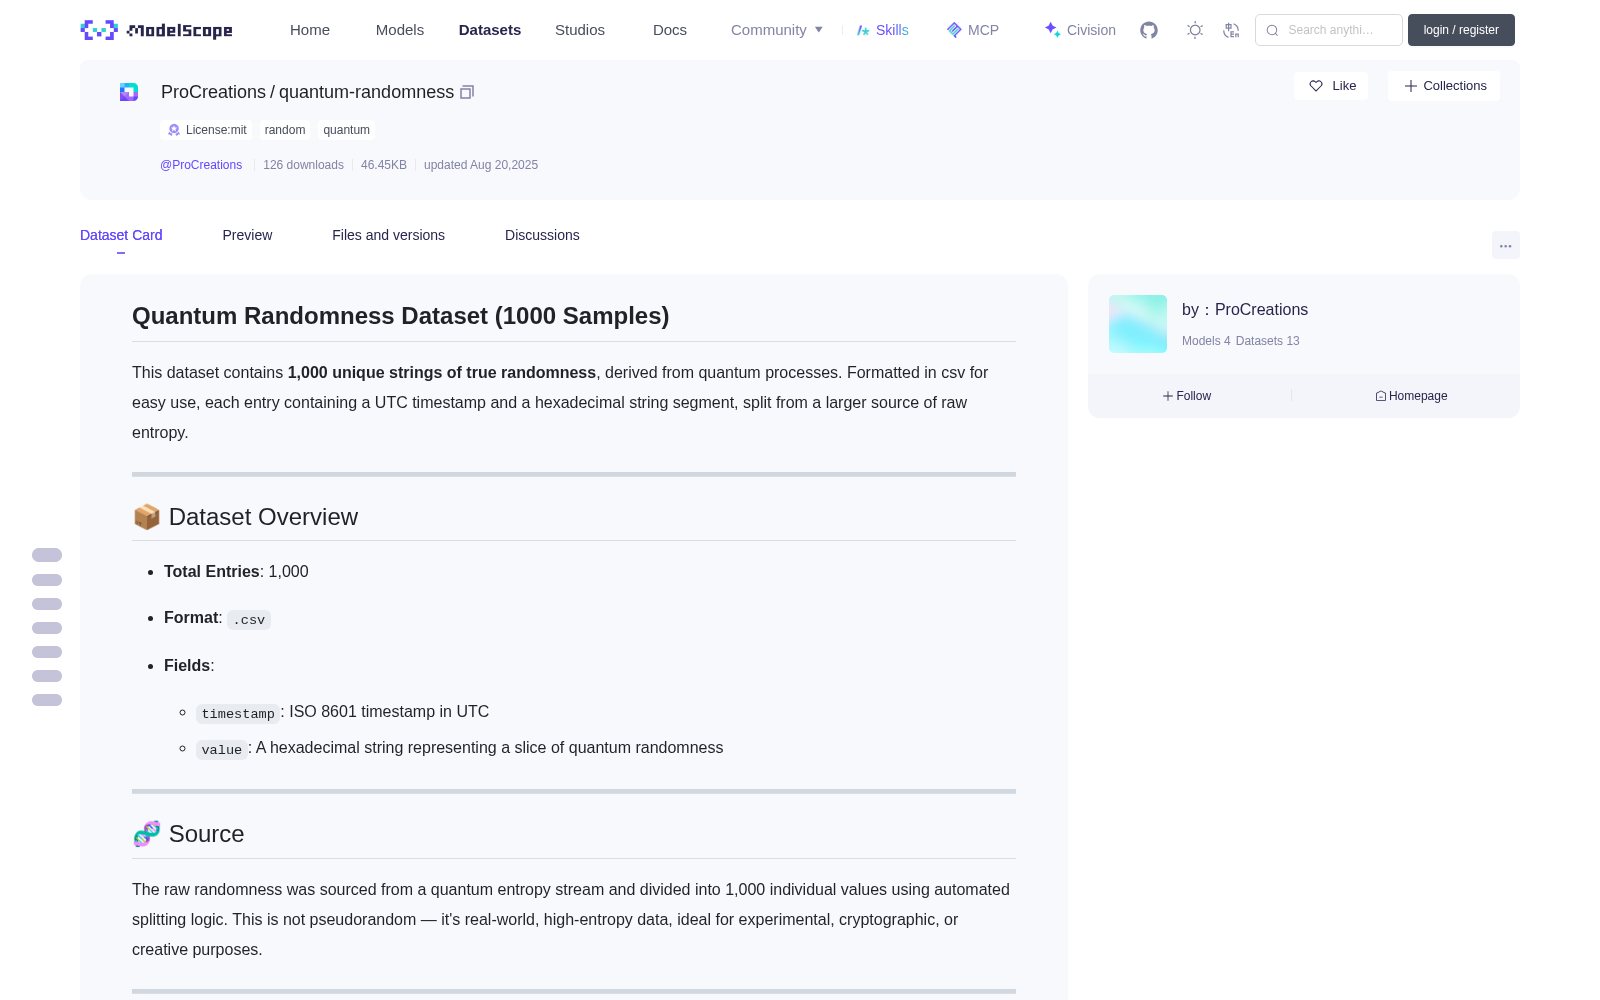This screenshot has width=1600, height=1000.
Task: Open the Docs page
Action: pos(670,30)
